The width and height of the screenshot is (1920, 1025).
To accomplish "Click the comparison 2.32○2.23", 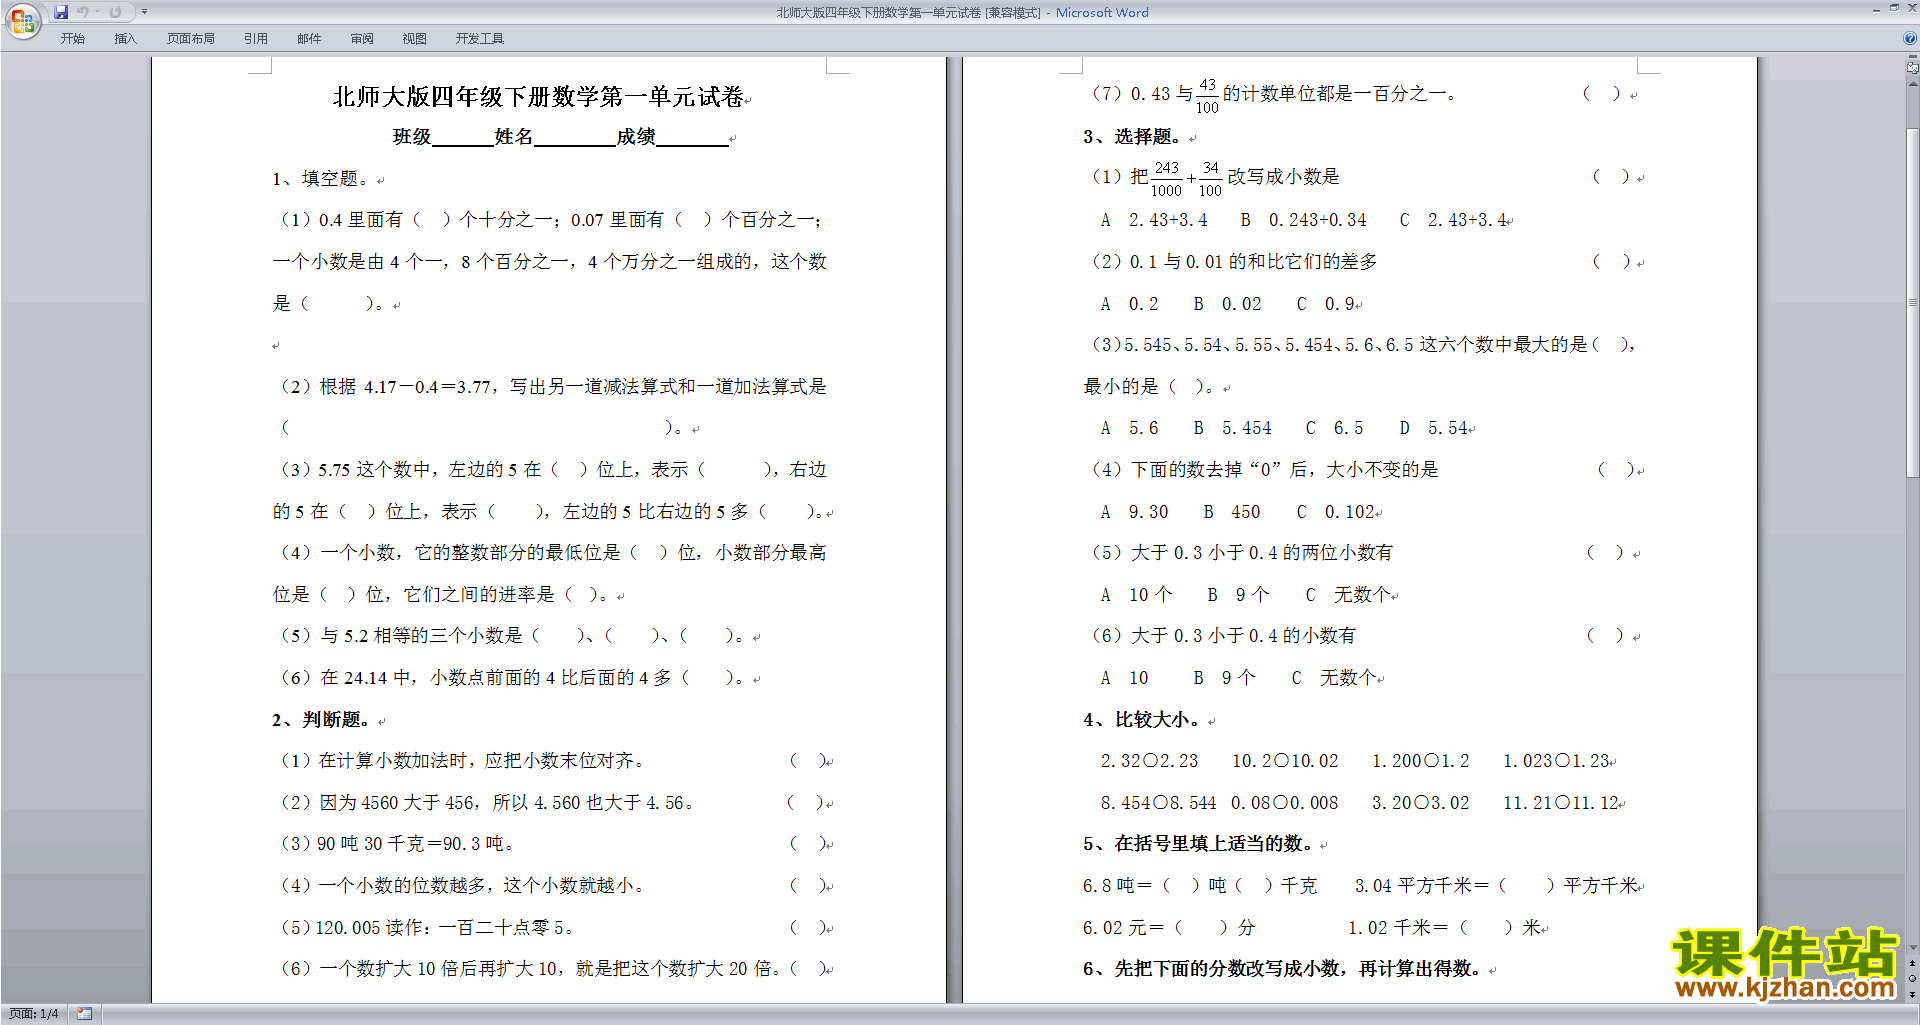I will 1149,761.
